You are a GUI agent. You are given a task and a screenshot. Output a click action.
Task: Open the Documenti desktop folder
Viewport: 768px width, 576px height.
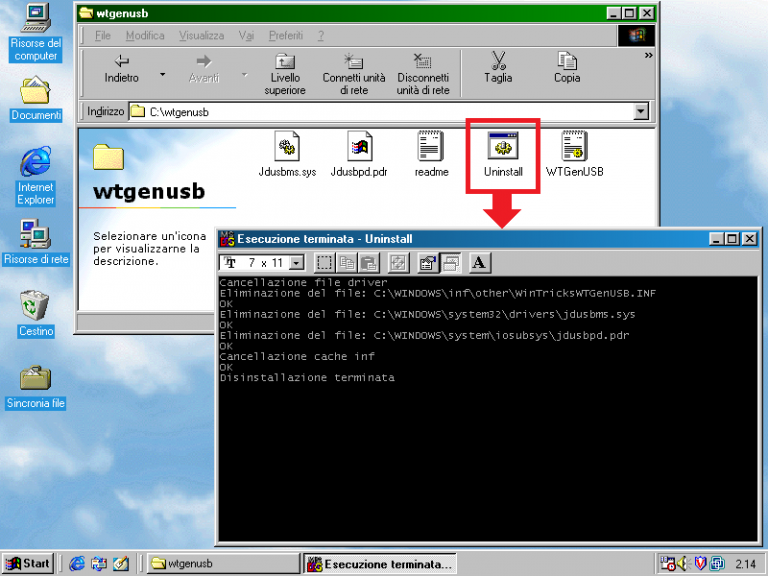point(36,98)
